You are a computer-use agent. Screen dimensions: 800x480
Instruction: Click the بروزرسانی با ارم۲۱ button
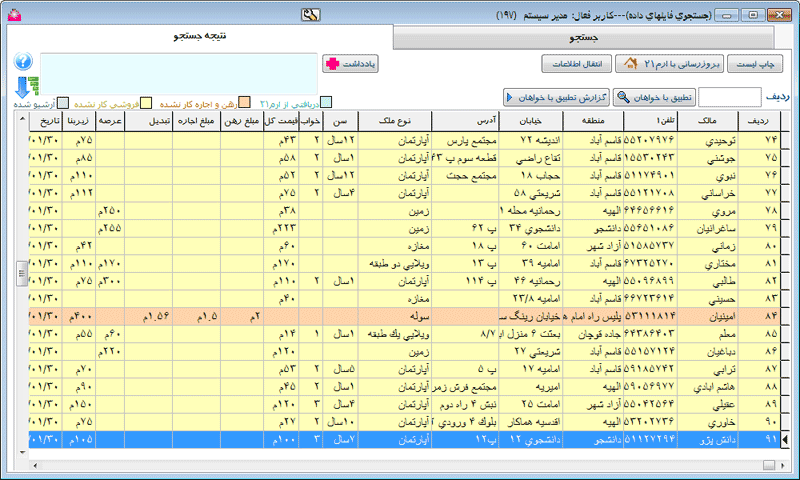point(669,64)
